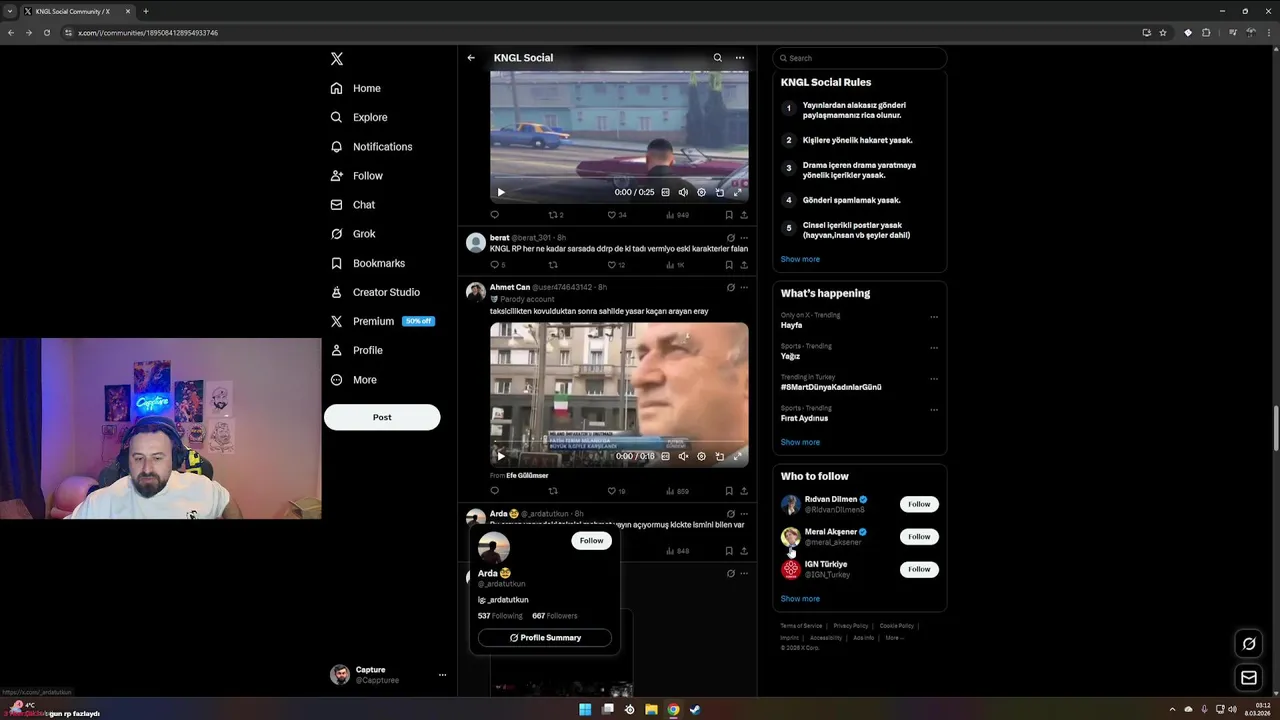Toggle captions on the 0:25 video
The image size is (1280, 720).
pos(665,192)
